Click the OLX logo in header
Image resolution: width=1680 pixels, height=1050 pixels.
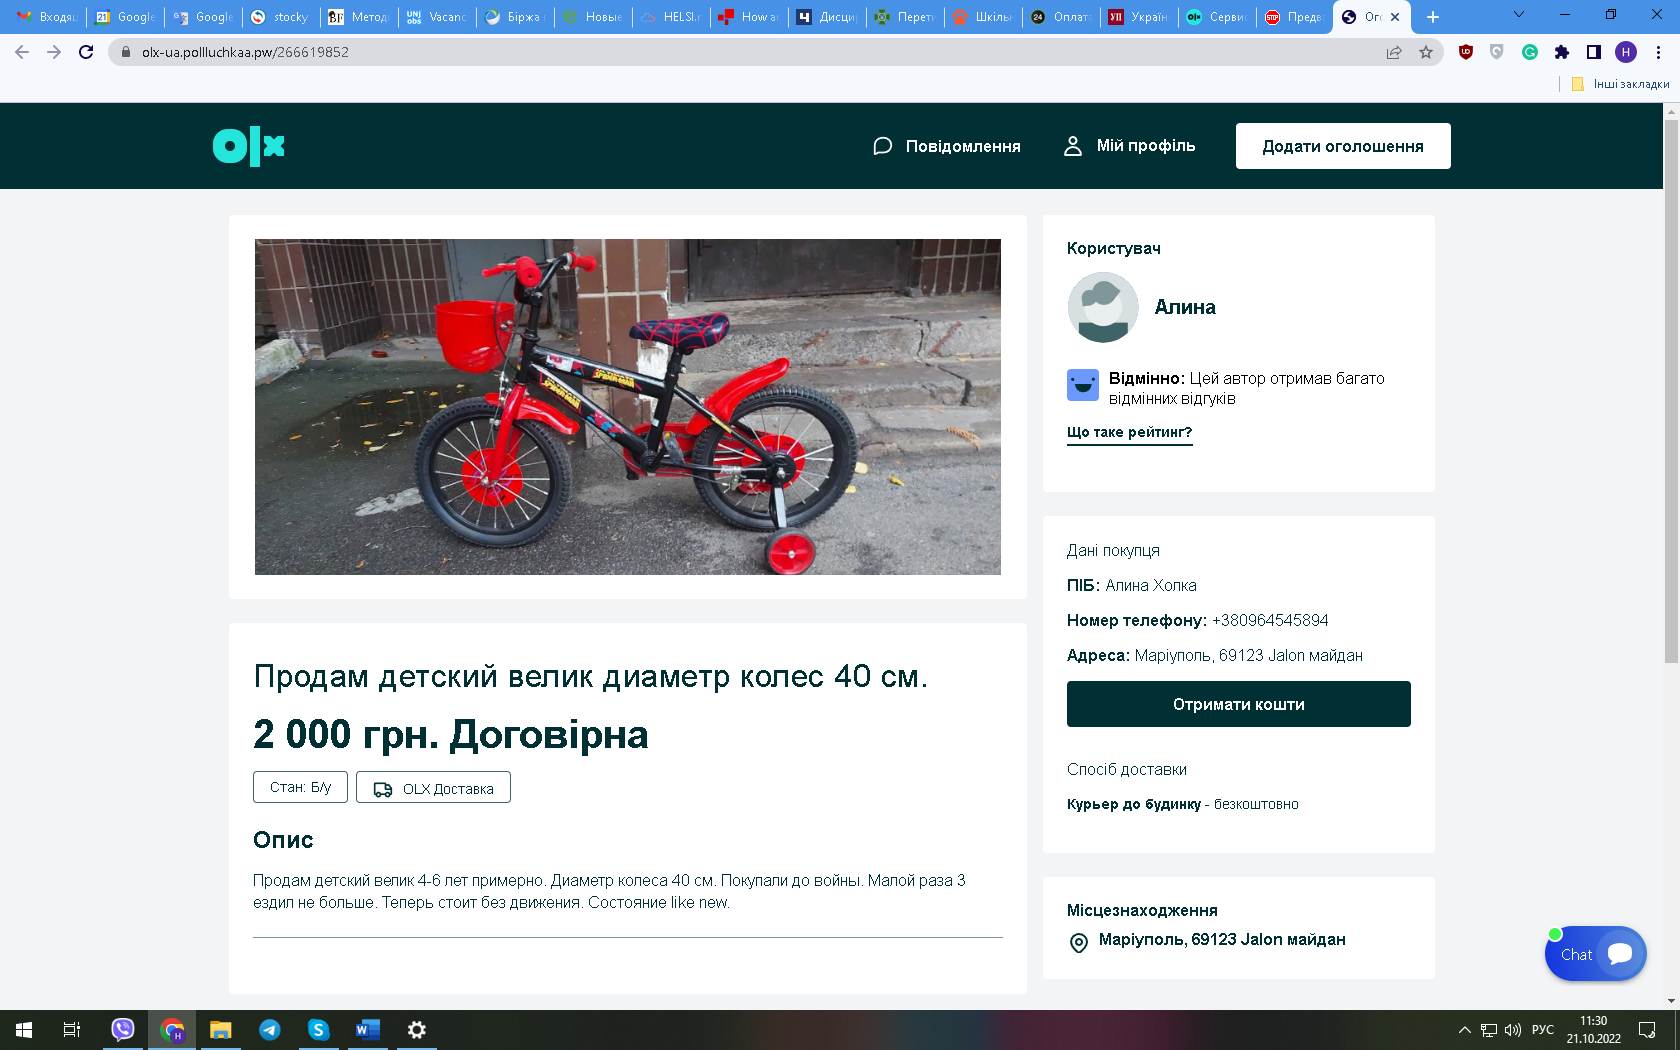249,146
